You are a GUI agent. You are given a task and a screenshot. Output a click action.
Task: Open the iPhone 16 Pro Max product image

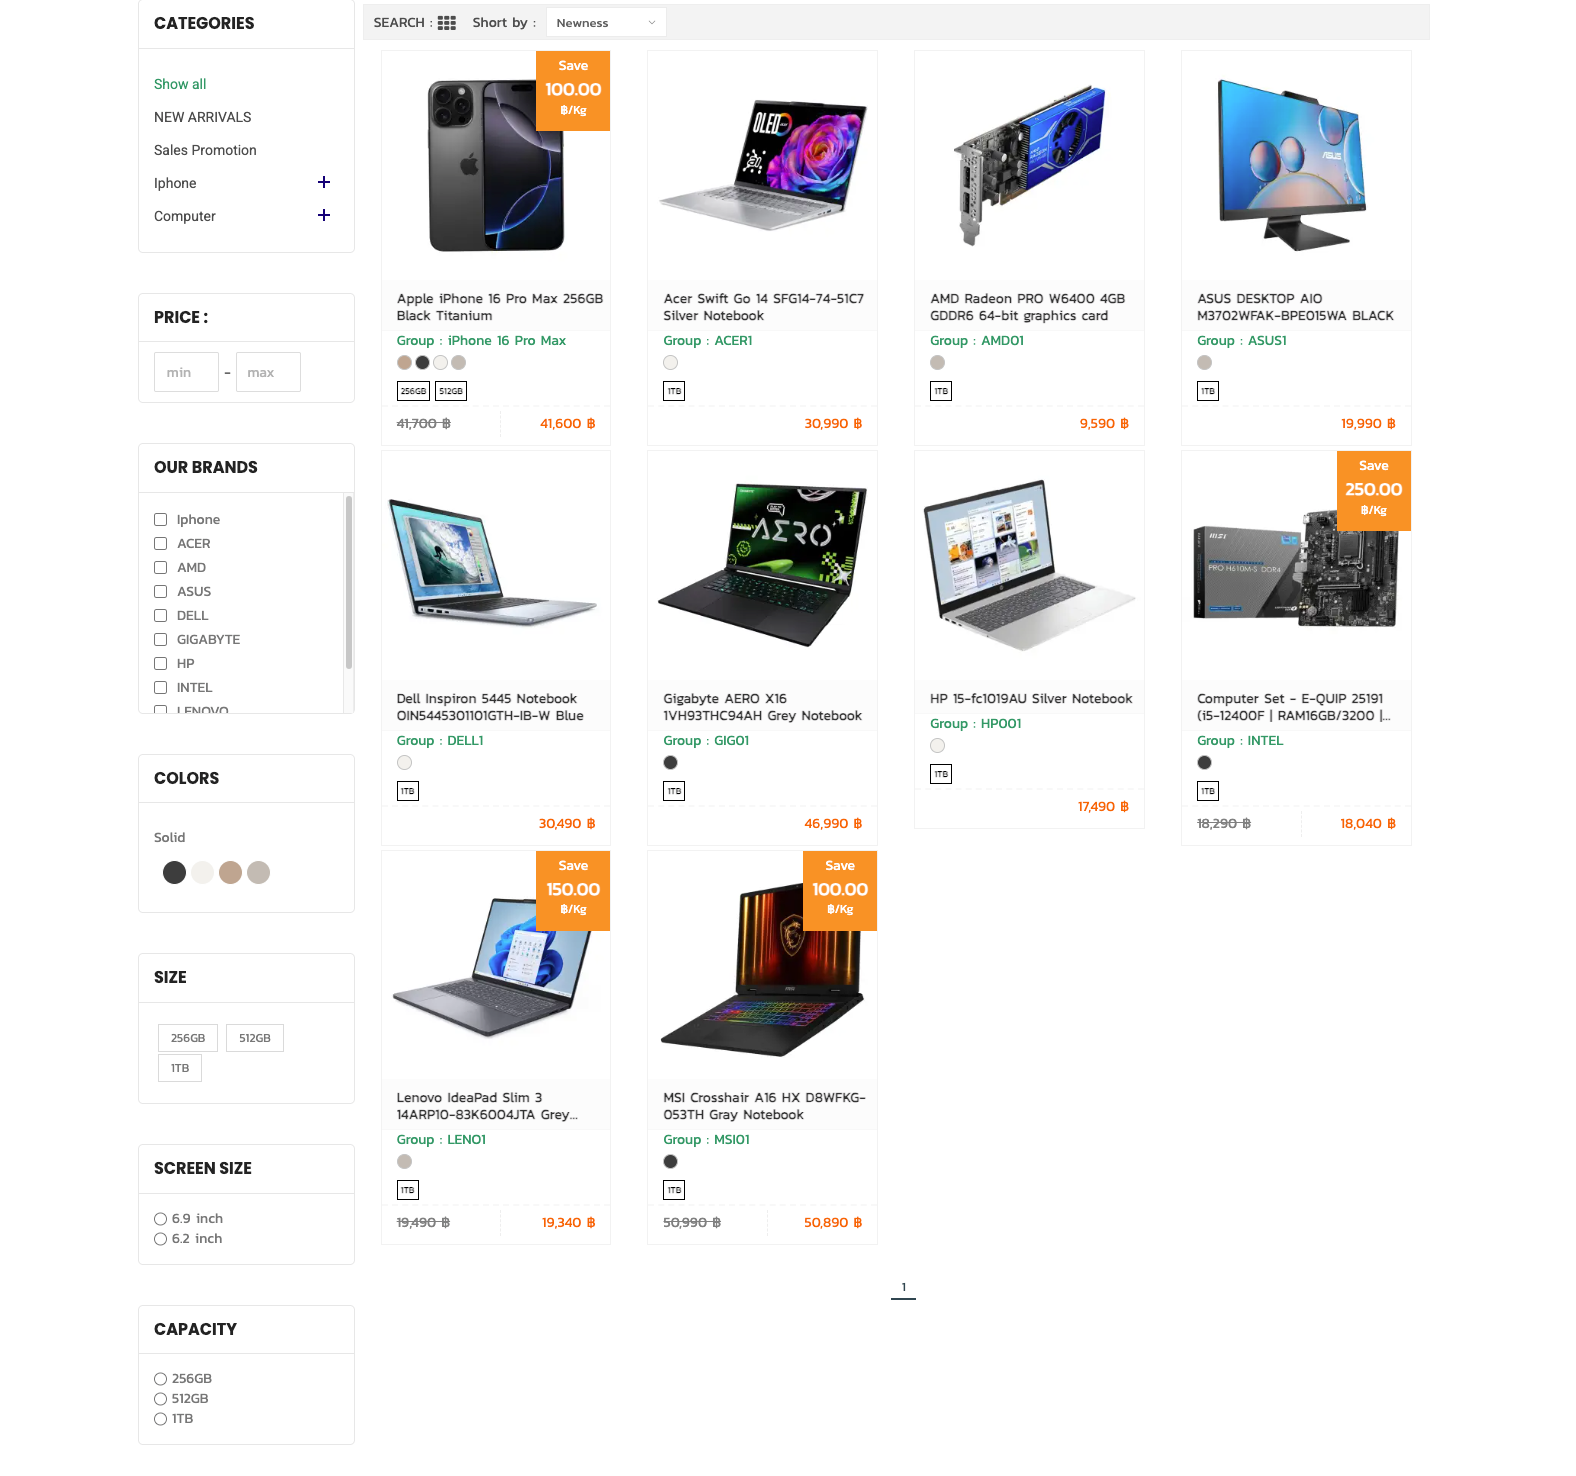(x=496, y=166)
